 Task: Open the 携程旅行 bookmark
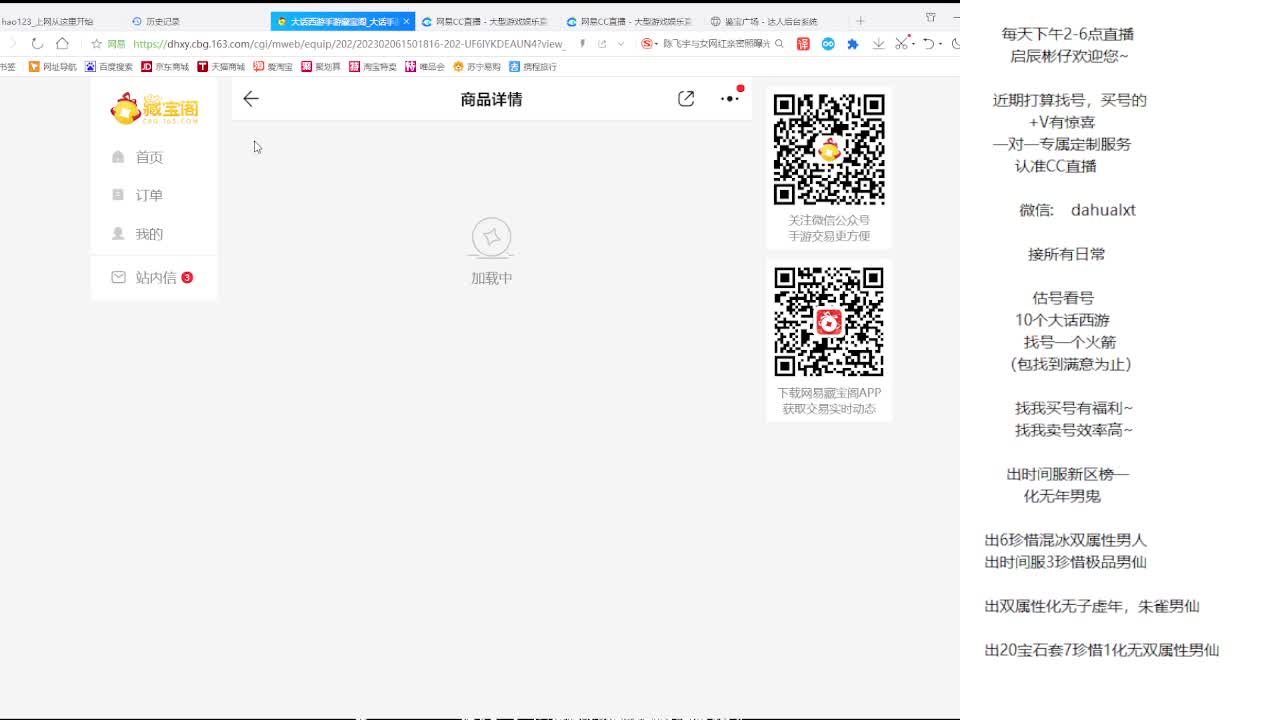(x=533, y=67)
